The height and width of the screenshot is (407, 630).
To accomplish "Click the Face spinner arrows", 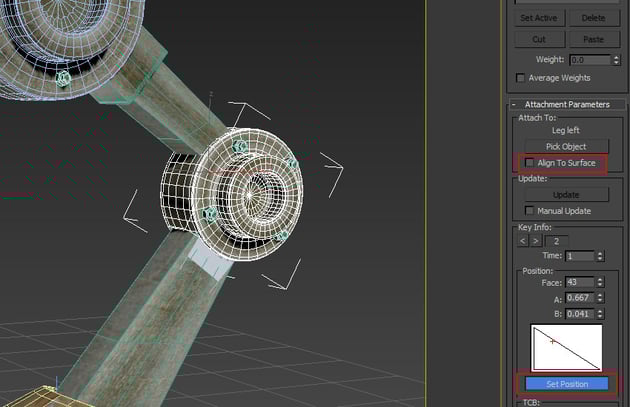I will 600,282.
